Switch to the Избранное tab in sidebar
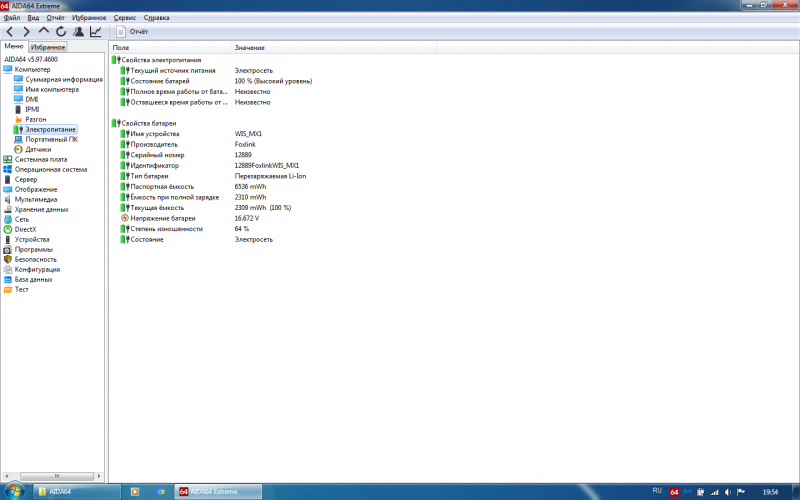The width and height of the screenshot is (800, 500). click(x=48, y=47)
